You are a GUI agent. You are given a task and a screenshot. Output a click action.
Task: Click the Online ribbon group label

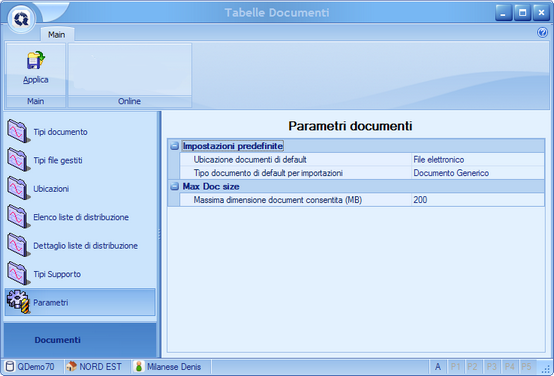[x=130, y=101]
